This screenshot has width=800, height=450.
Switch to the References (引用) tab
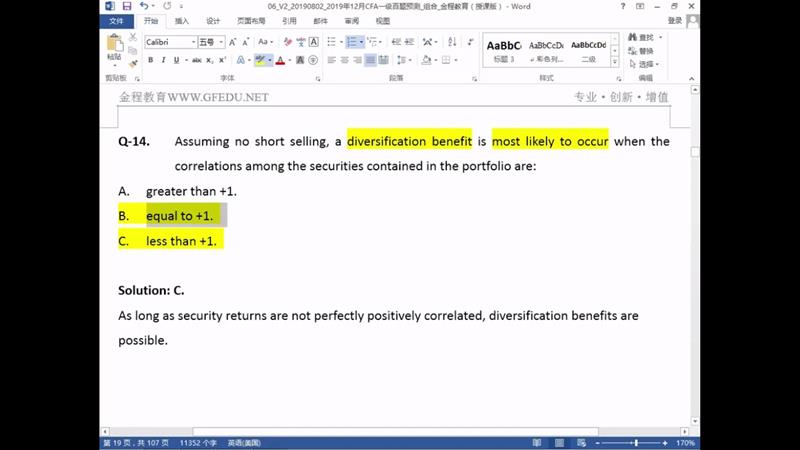[x=289, y=21]
